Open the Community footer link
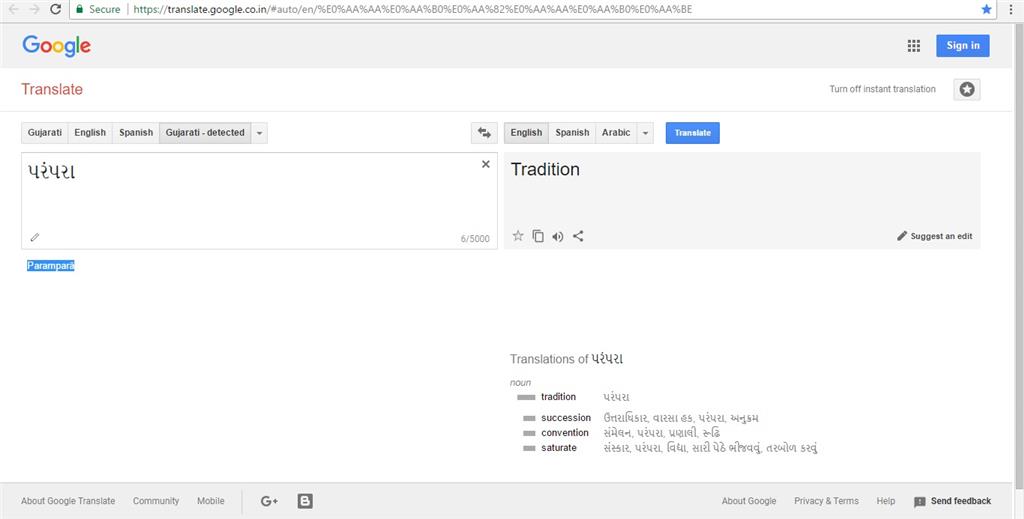The width and height of the screenshot is (1024, 519). click(x=155, y=501)
